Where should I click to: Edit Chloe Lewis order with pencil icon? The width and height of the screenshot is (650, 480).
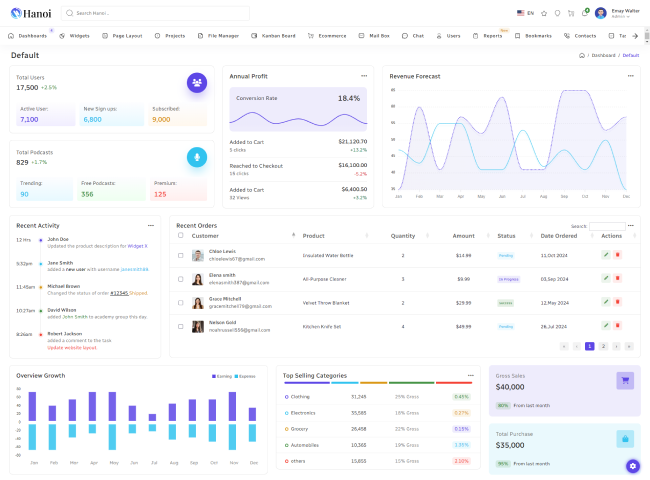pos(606,255)
